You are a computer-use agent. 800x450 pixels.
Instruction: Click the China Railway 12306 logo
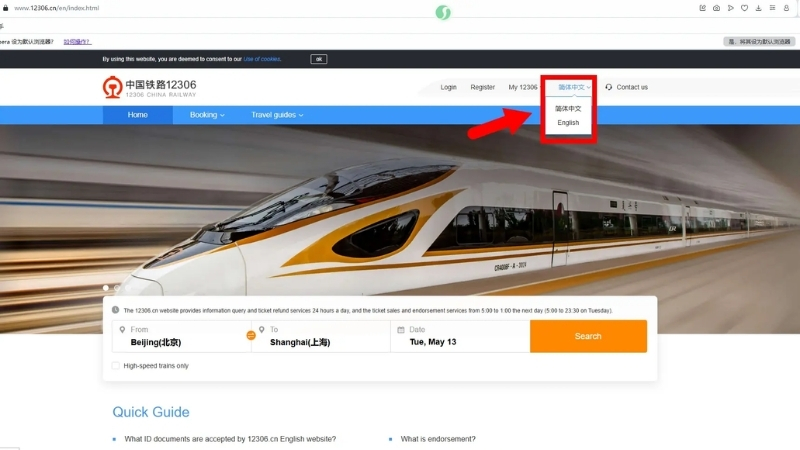(x=149, y=87)
